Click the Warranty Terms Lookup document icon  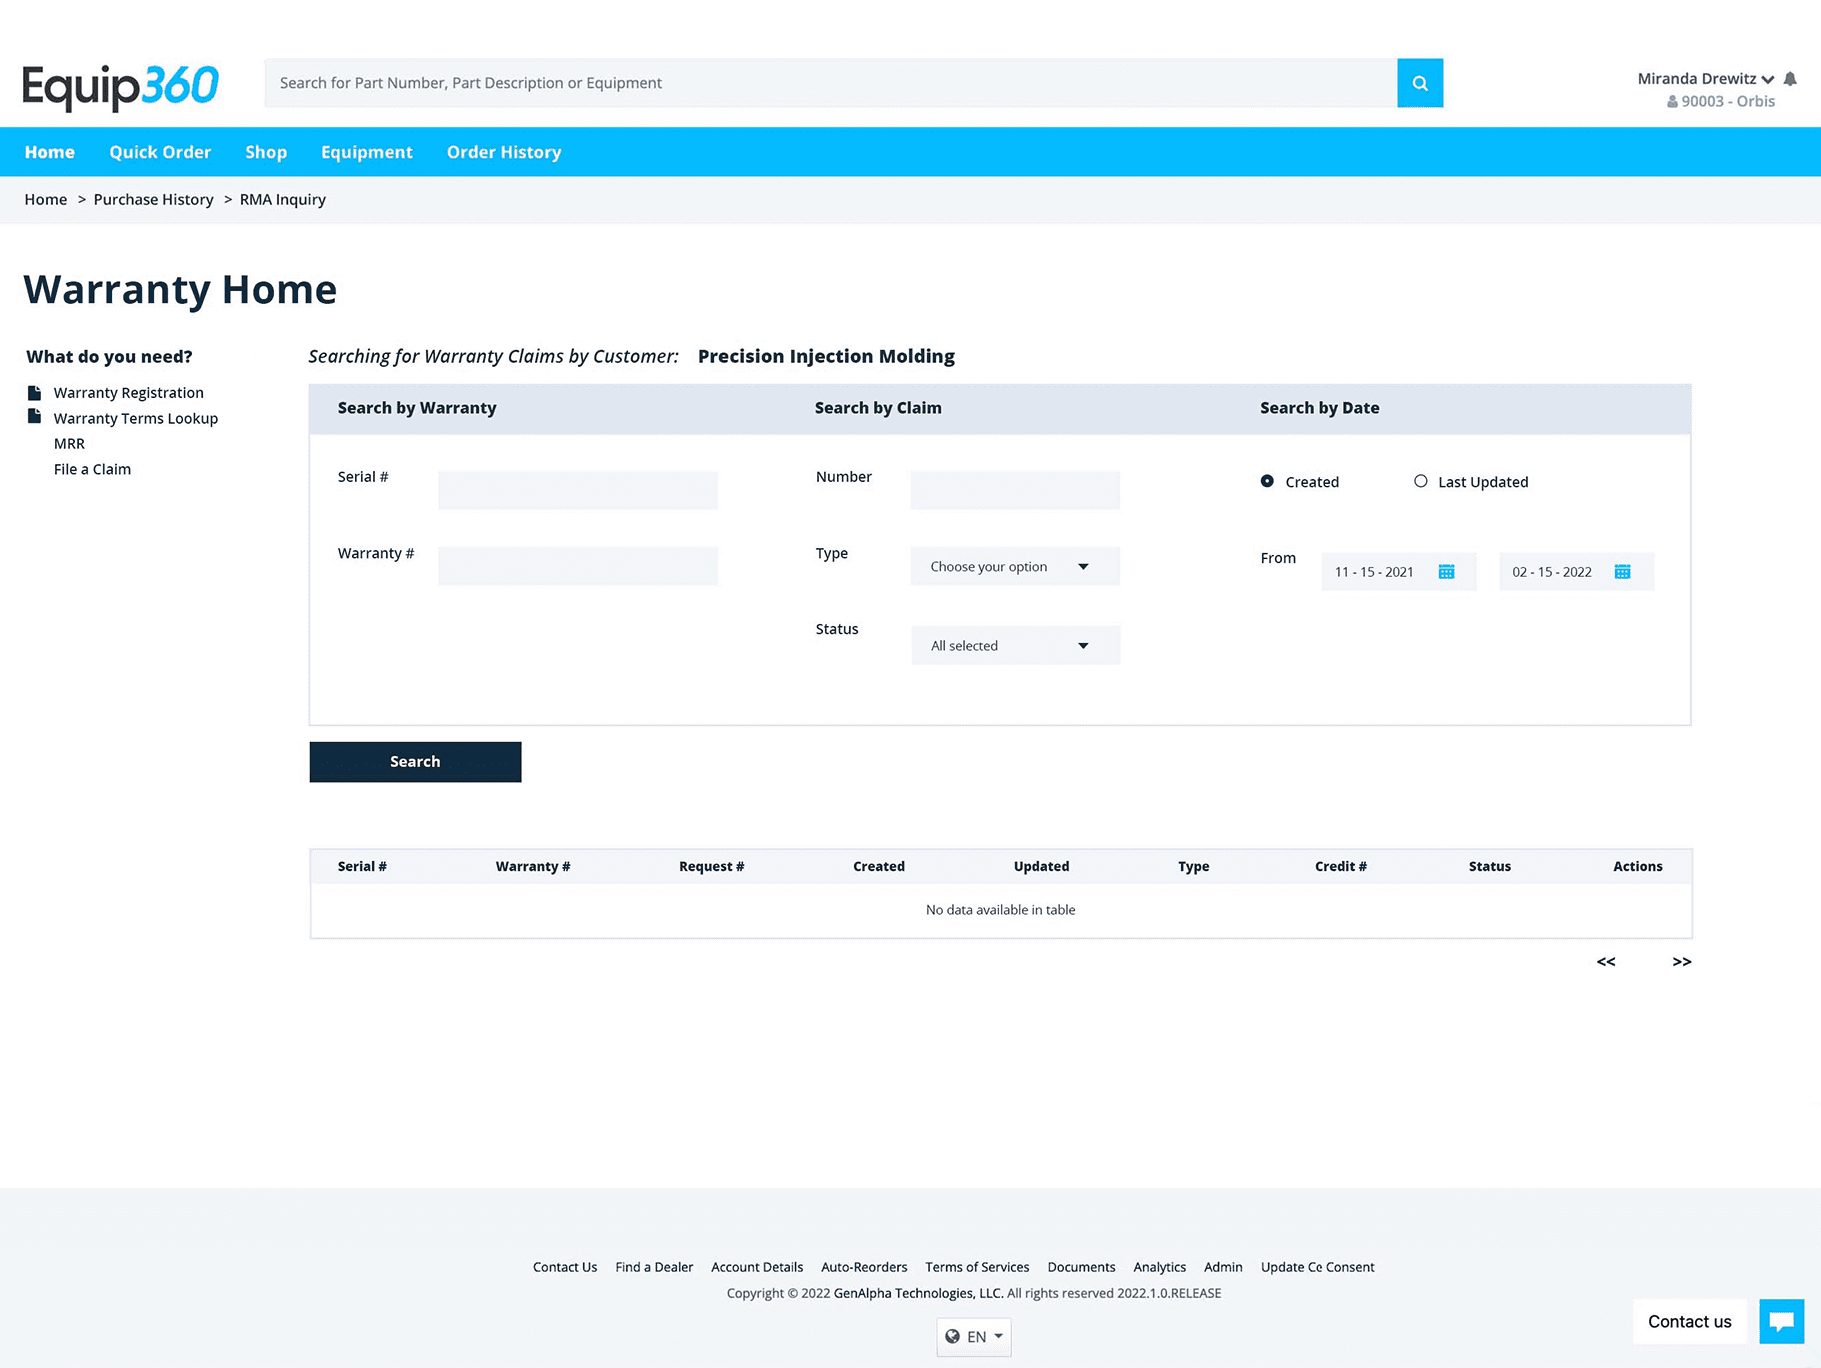coord(34,416)
